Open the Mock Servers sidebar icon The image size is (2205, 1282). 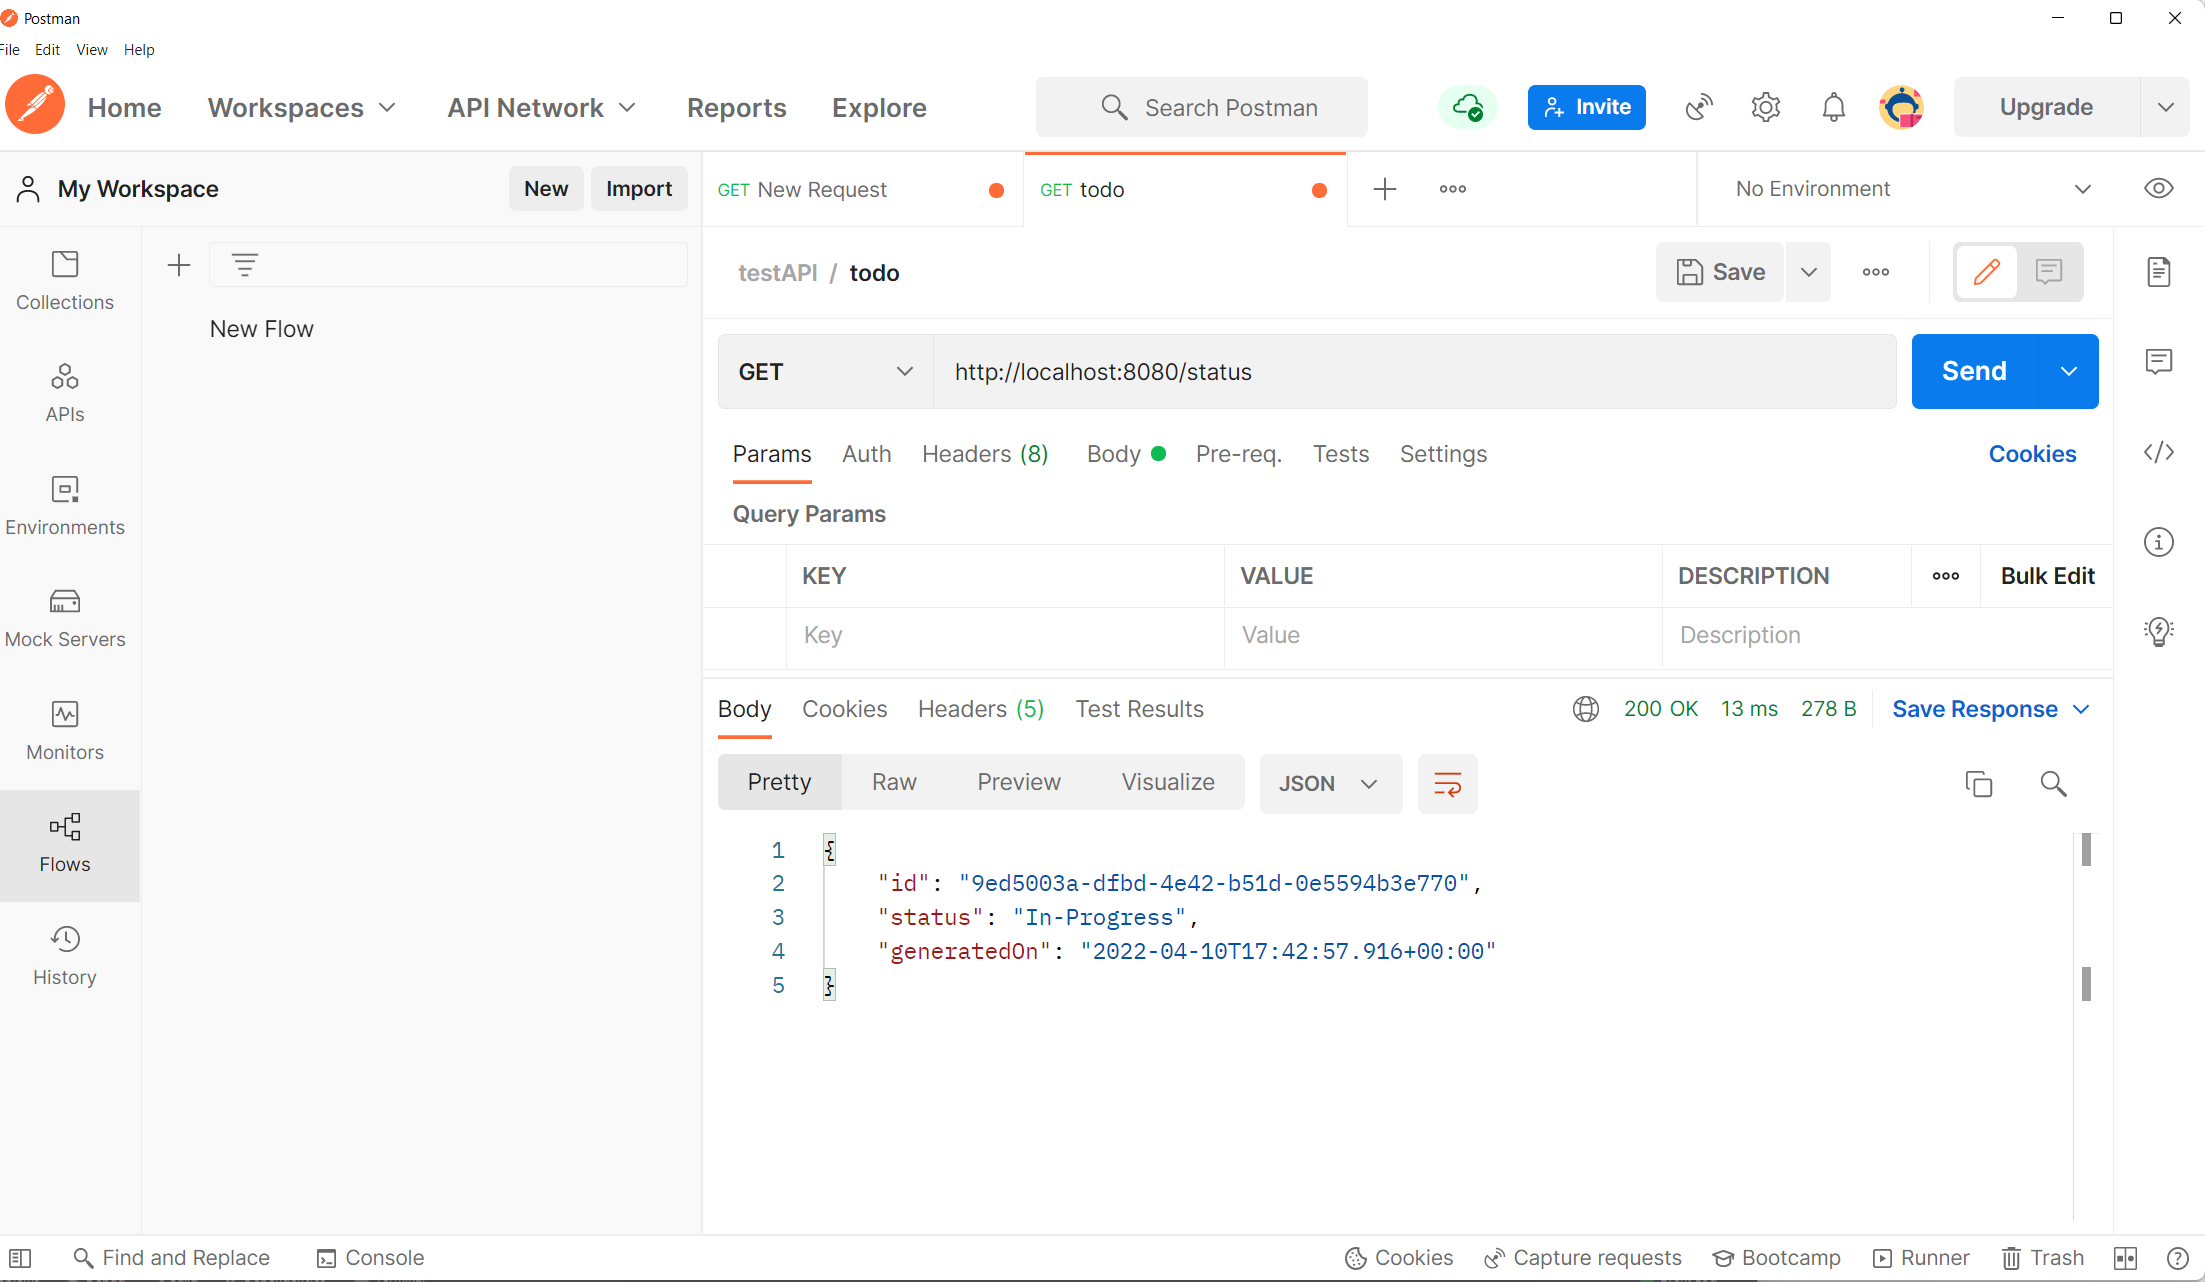pos(65,618)
